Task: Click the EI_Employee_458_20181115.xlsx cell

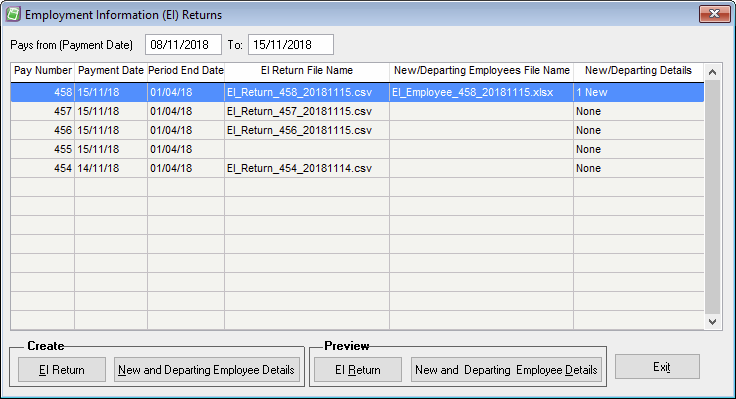Action: pyautogui.click(x=481, y=92)
